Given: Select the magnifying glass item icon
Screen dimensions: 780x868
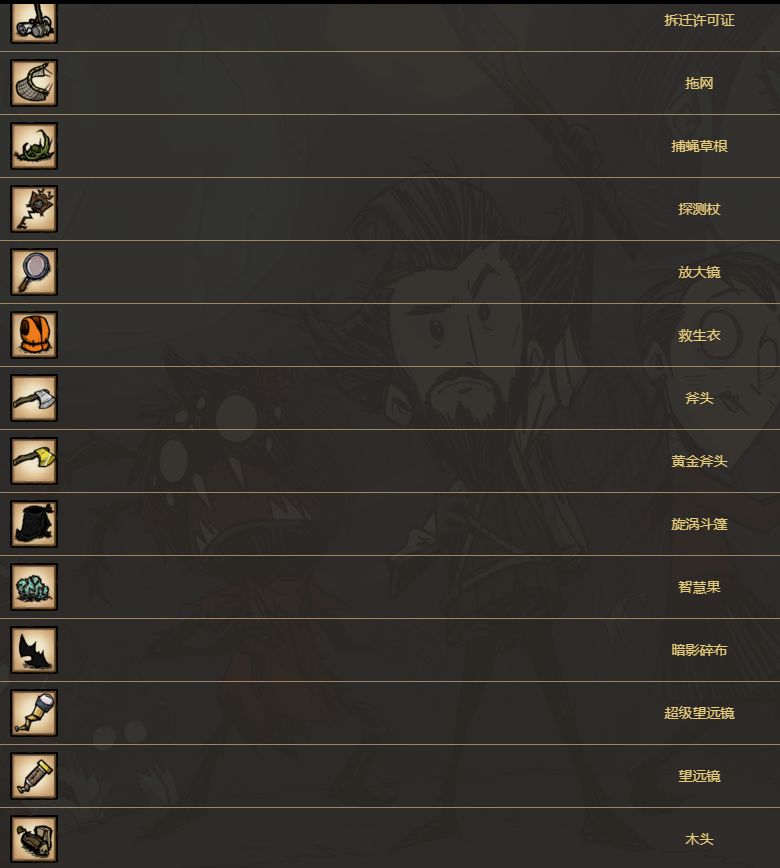Looking at the screenshot, I should click(34, 272).
